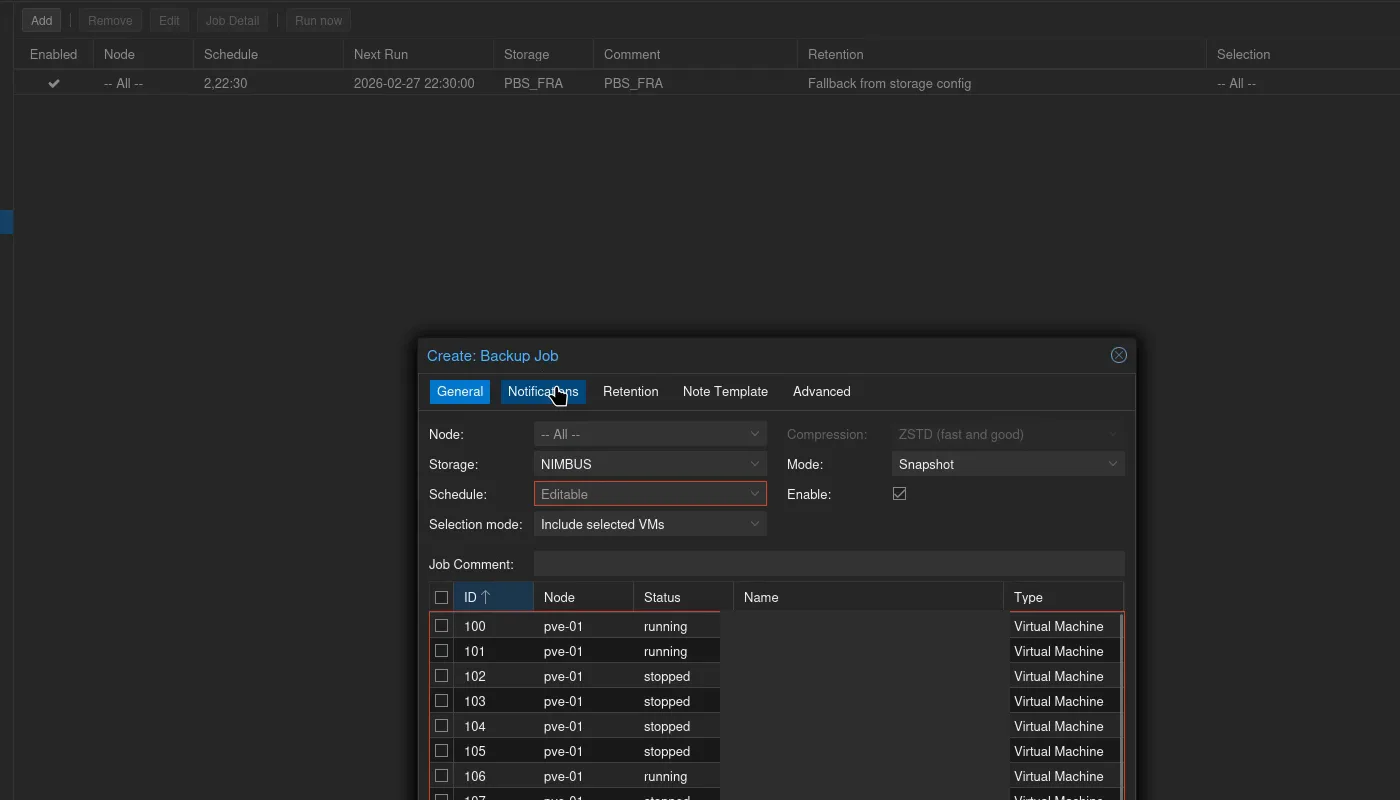Viewport: 1400px width, 800px height.
Task: Close the Create: Backup Job dialog
Action: pos(1118,355)
